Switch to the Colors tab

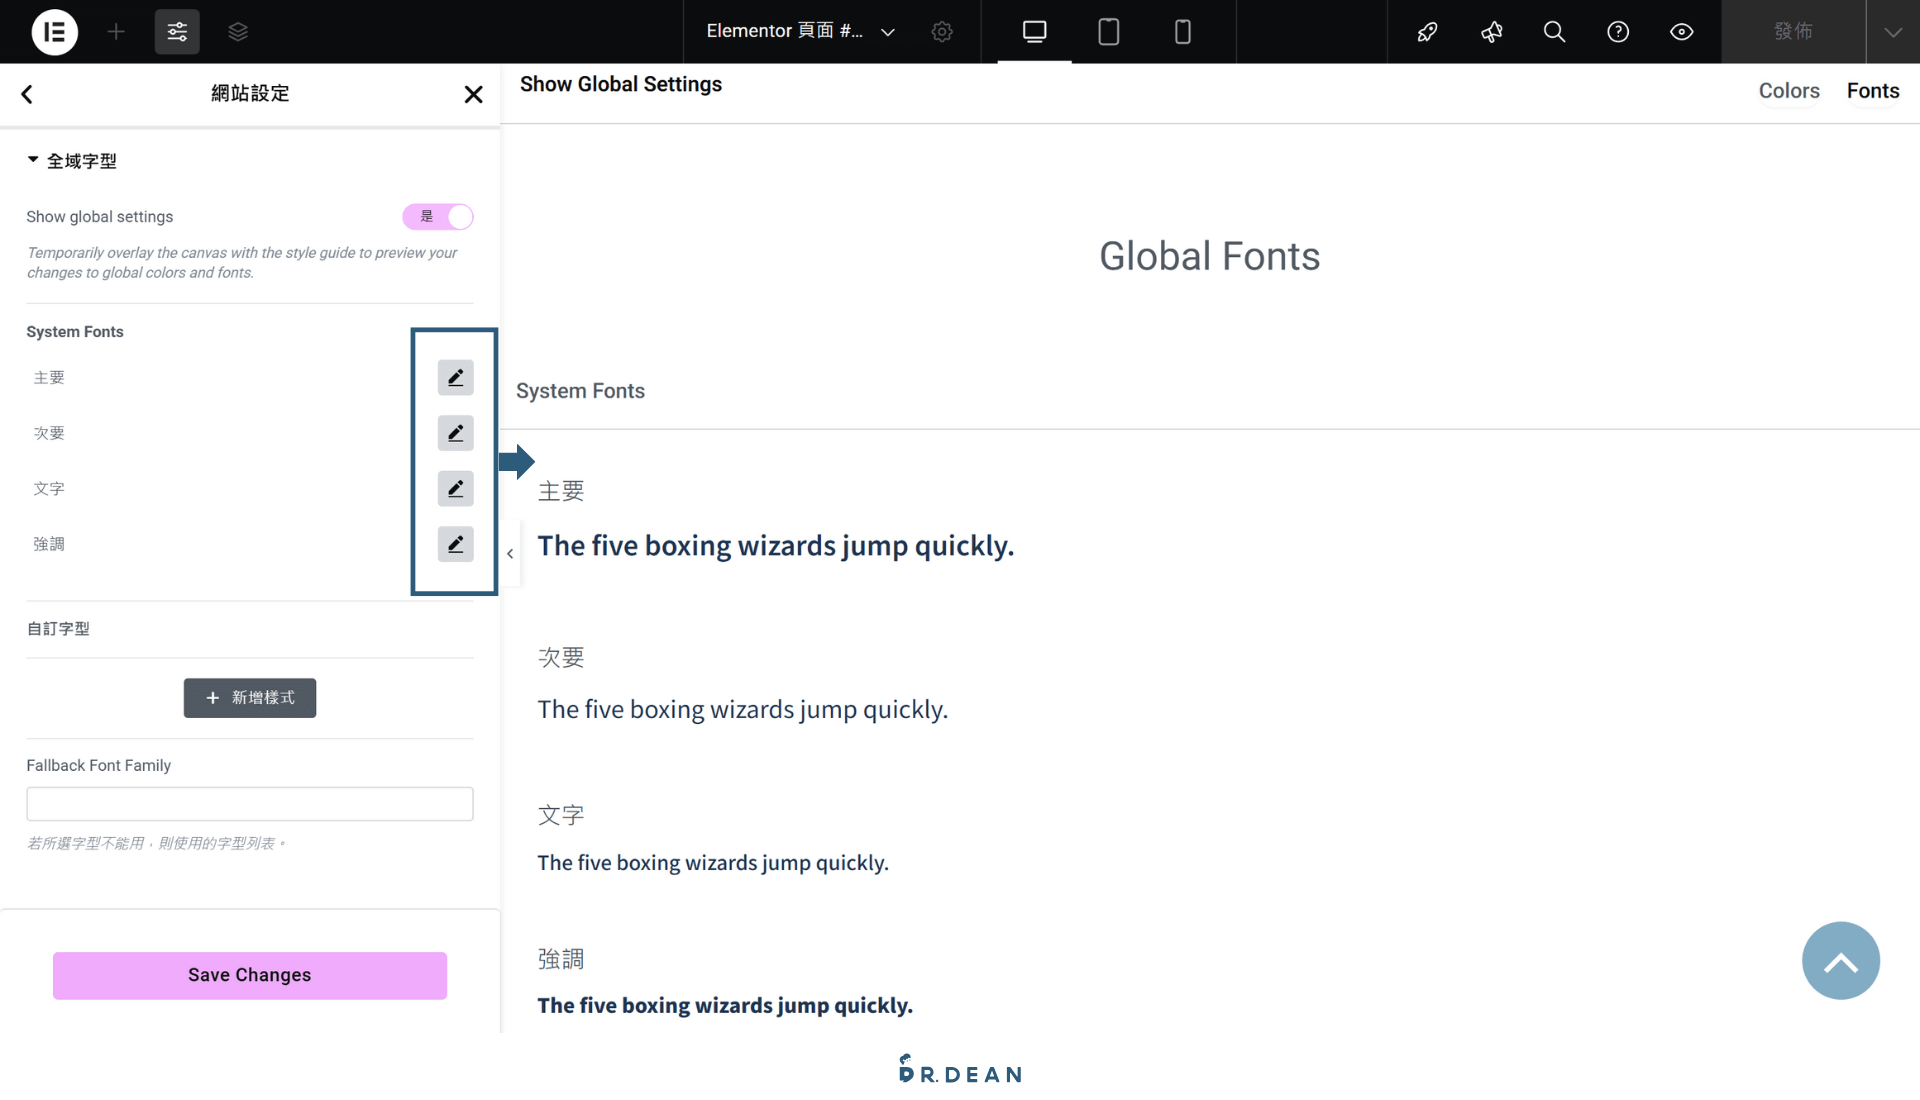click(x=1789, y=91)
